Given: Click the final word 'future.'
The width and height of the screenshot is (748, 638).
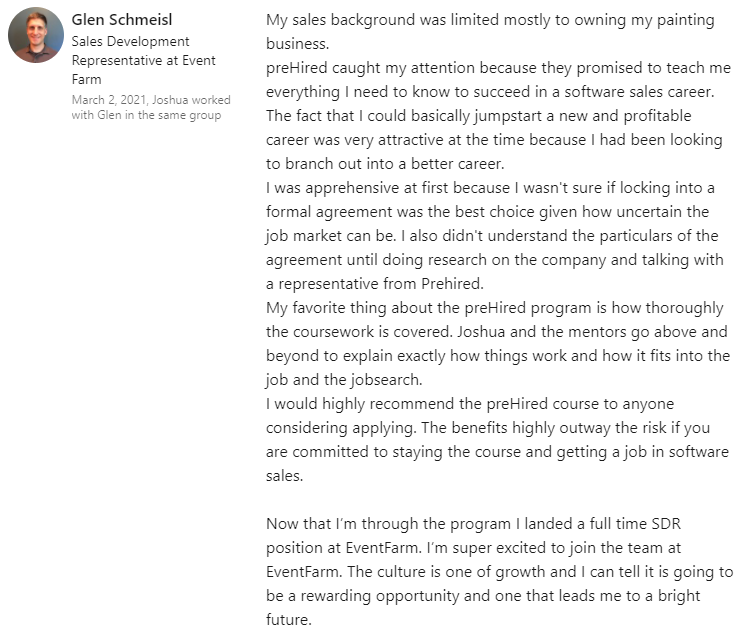Looking at the screenshot, I should [289, 620].
